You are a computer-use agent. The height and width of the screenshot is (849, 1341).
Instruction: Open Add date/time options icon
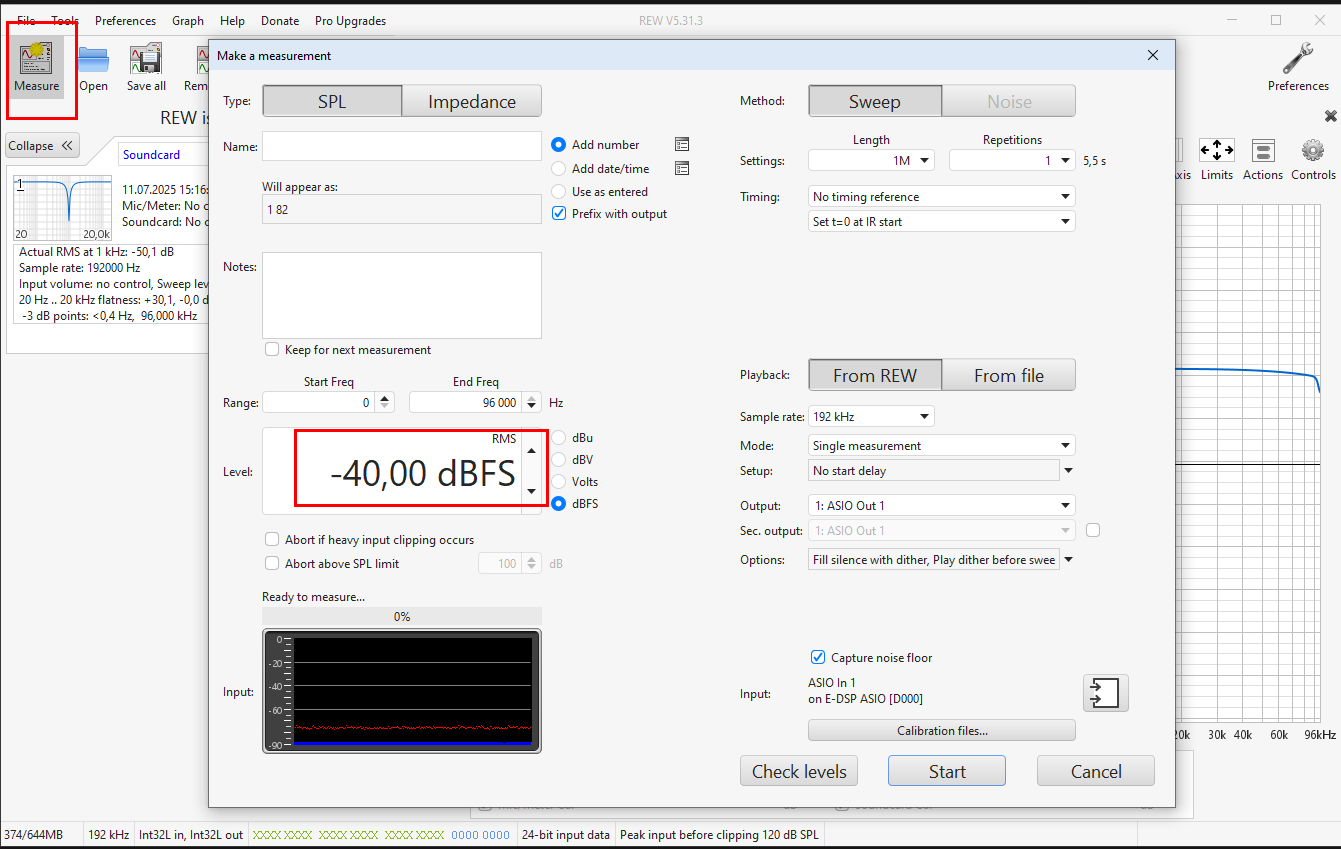point(682,168)
